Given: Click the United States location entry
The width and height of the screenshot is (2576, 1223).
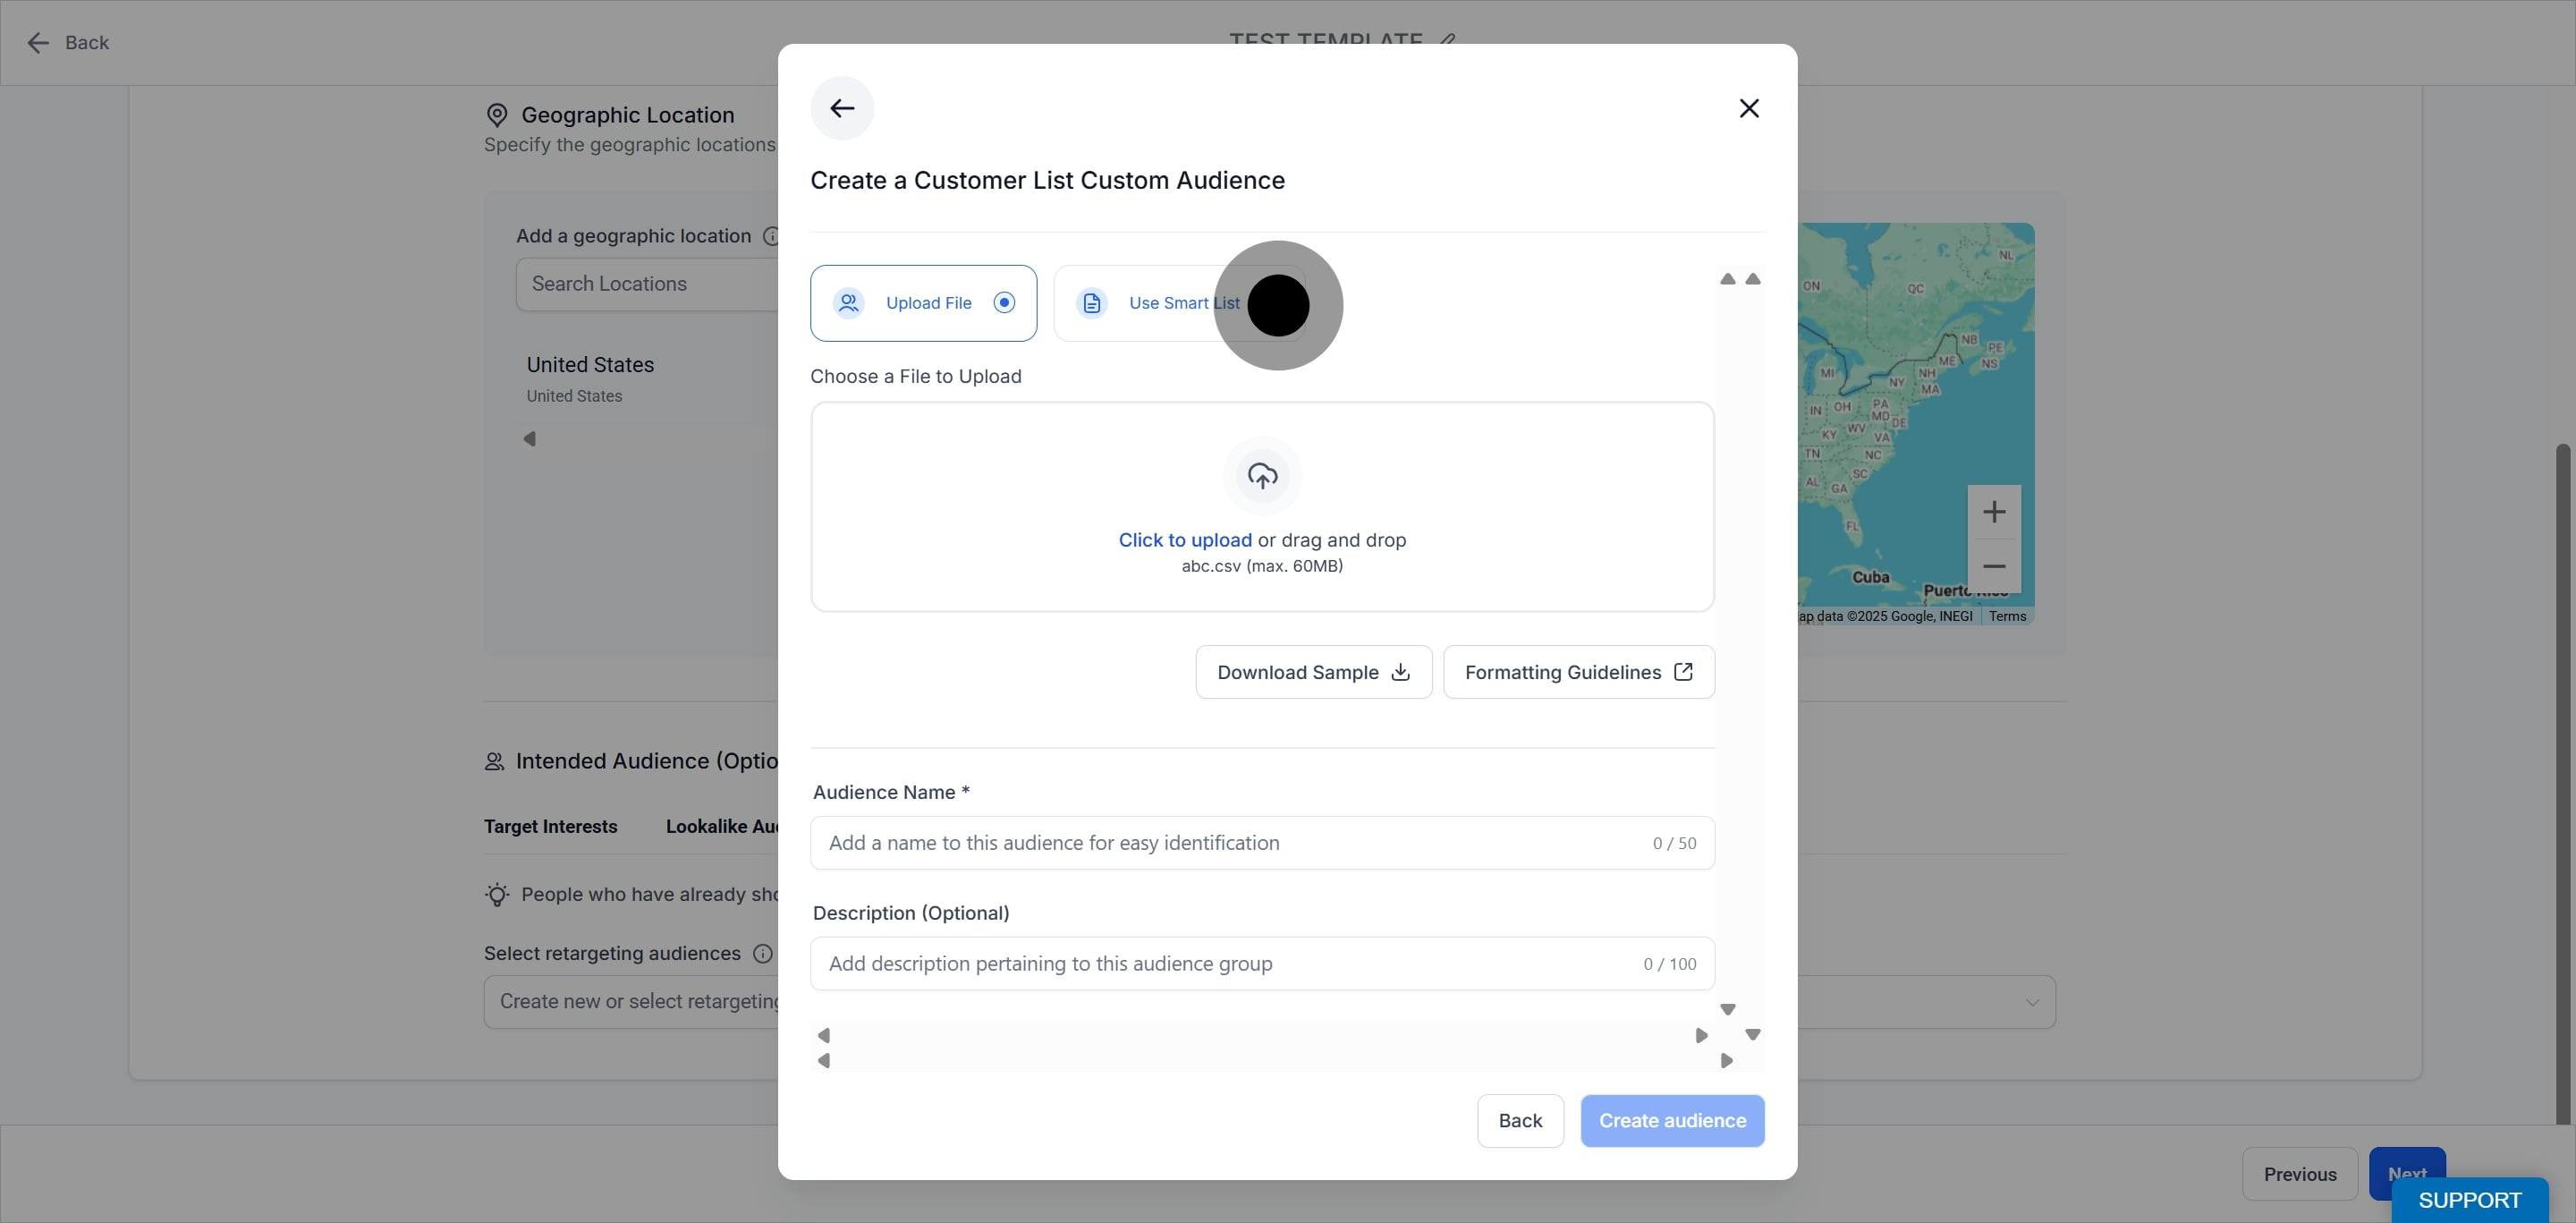Looking at the screenshot, I should (590, 378).
